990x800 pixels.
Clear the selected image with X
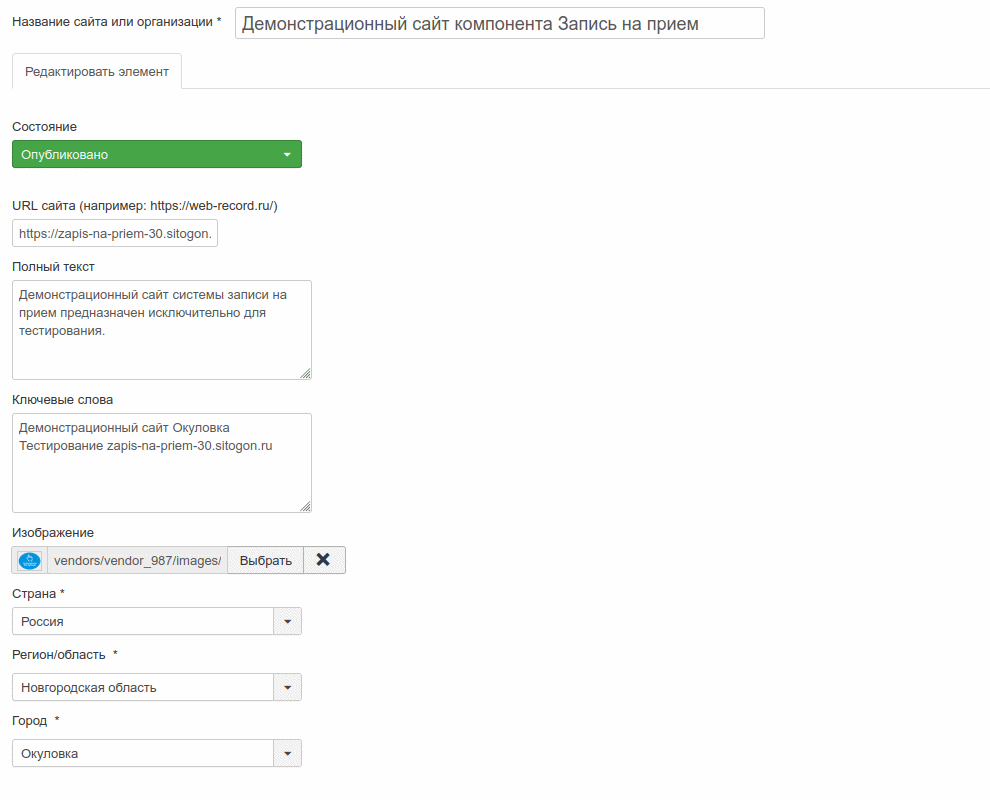point(323,560)
